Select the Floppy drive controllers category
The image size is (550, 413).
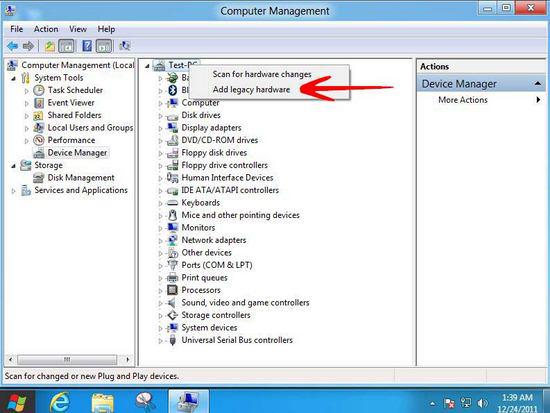224,165
